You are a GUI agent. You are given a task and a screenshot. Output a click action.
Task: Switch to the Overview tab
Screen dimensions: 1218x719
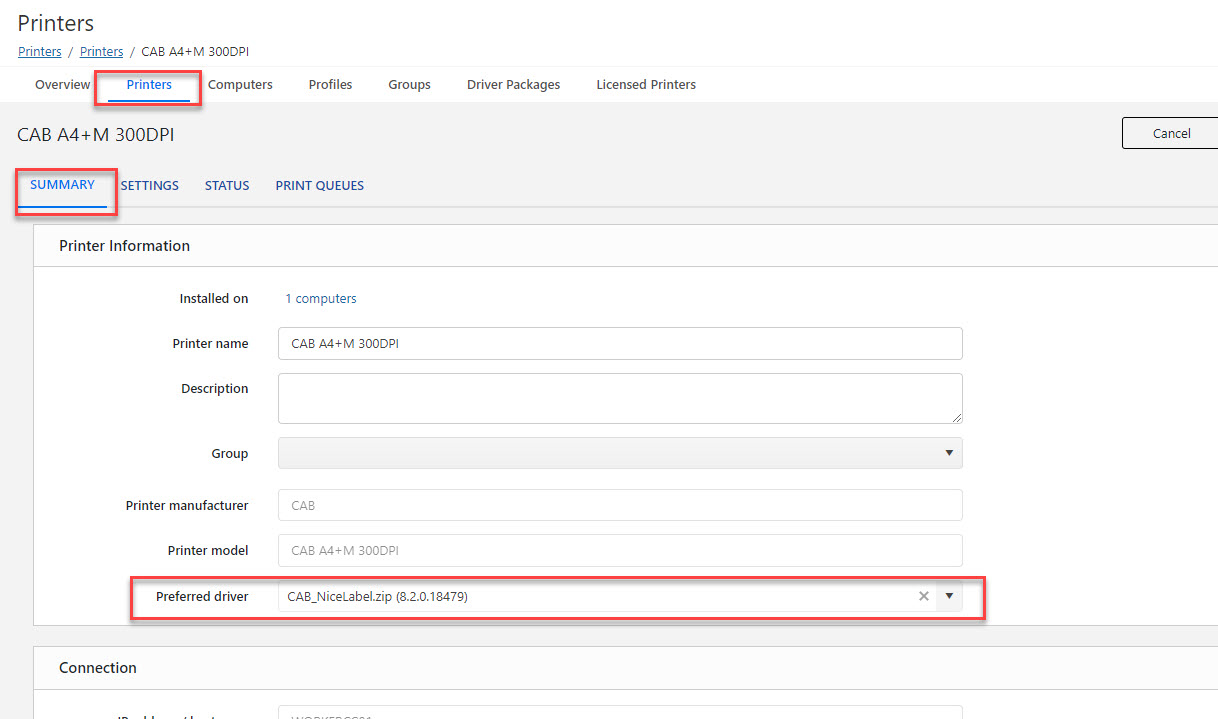pyautogui.click(x=62, y=85)
